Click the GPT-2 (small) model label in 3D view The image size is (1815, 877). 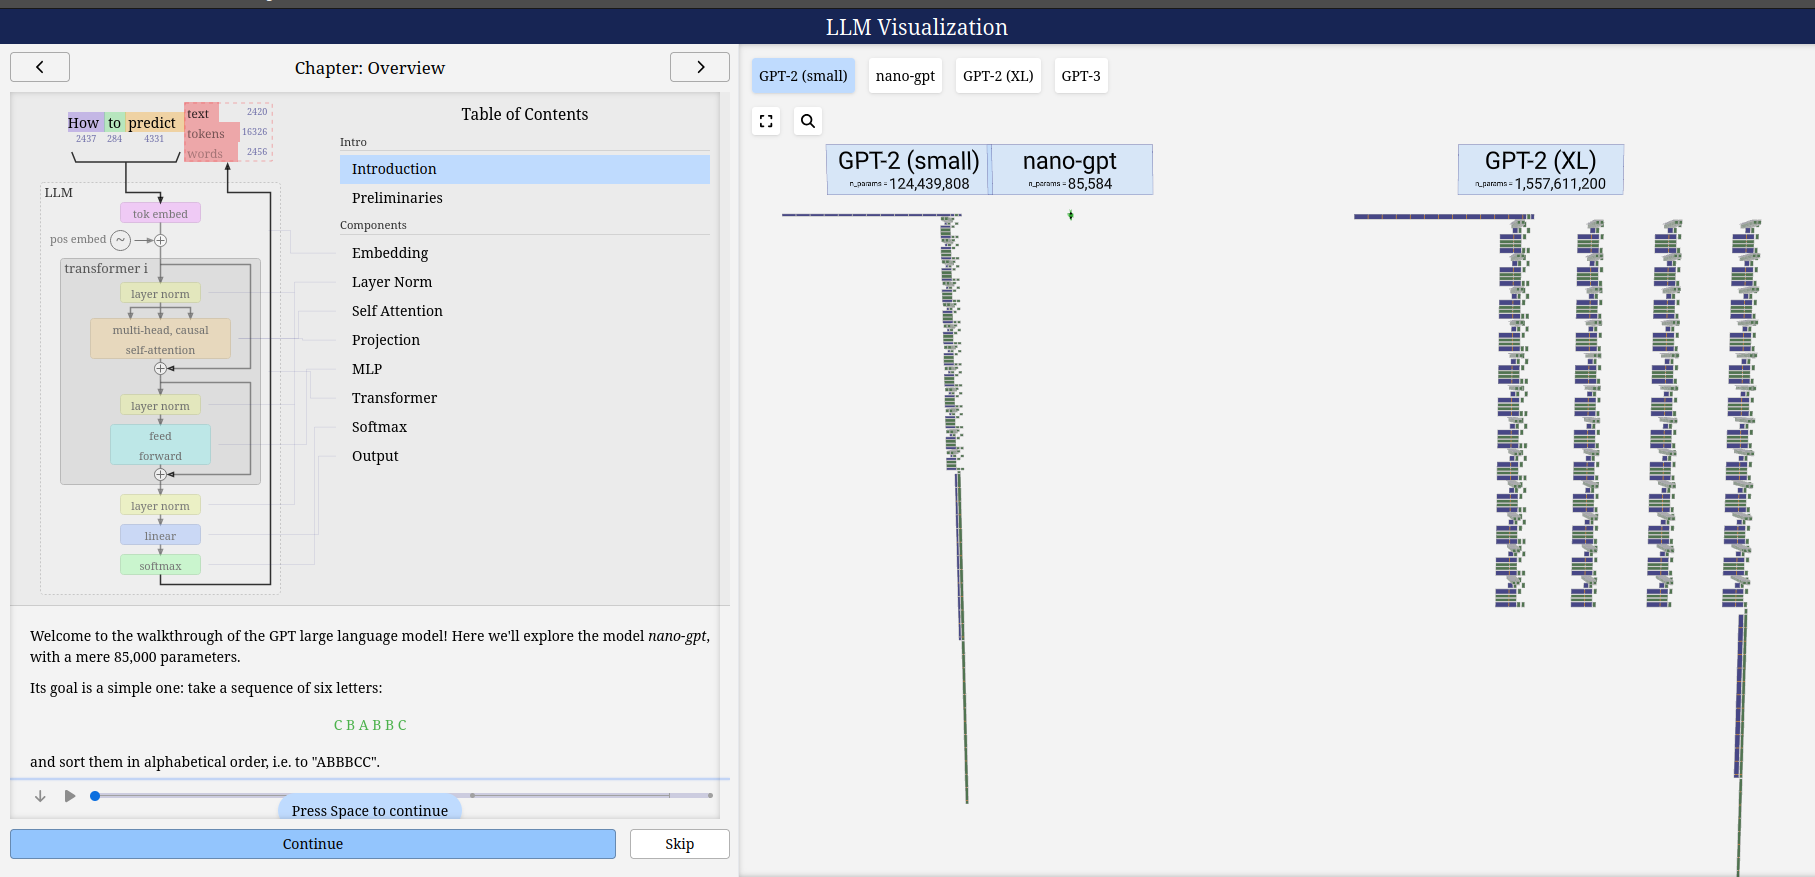coord(908,169)
